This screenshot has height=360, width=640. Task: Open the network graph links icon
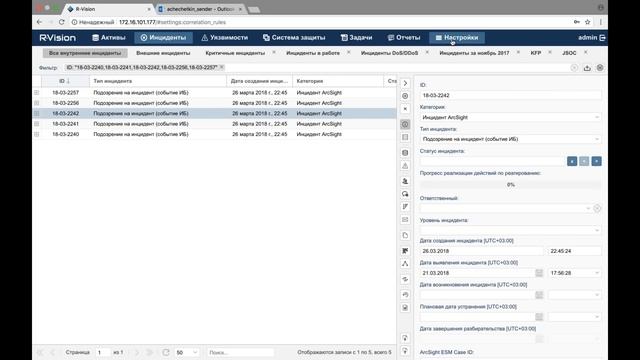(405, 264)
